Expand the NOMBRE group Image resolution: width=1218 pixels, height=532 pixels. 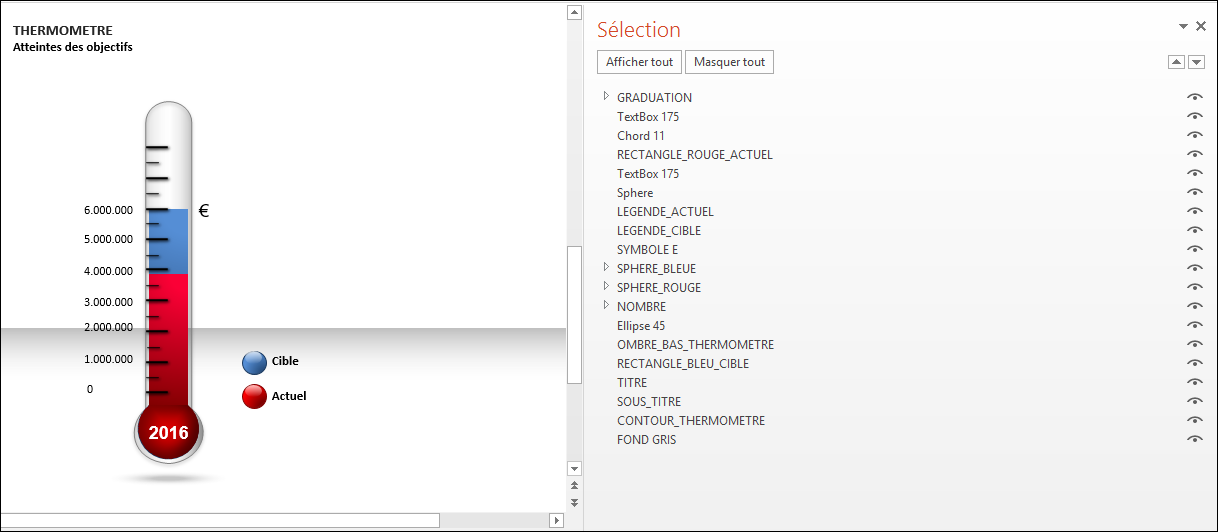[606, 305]
